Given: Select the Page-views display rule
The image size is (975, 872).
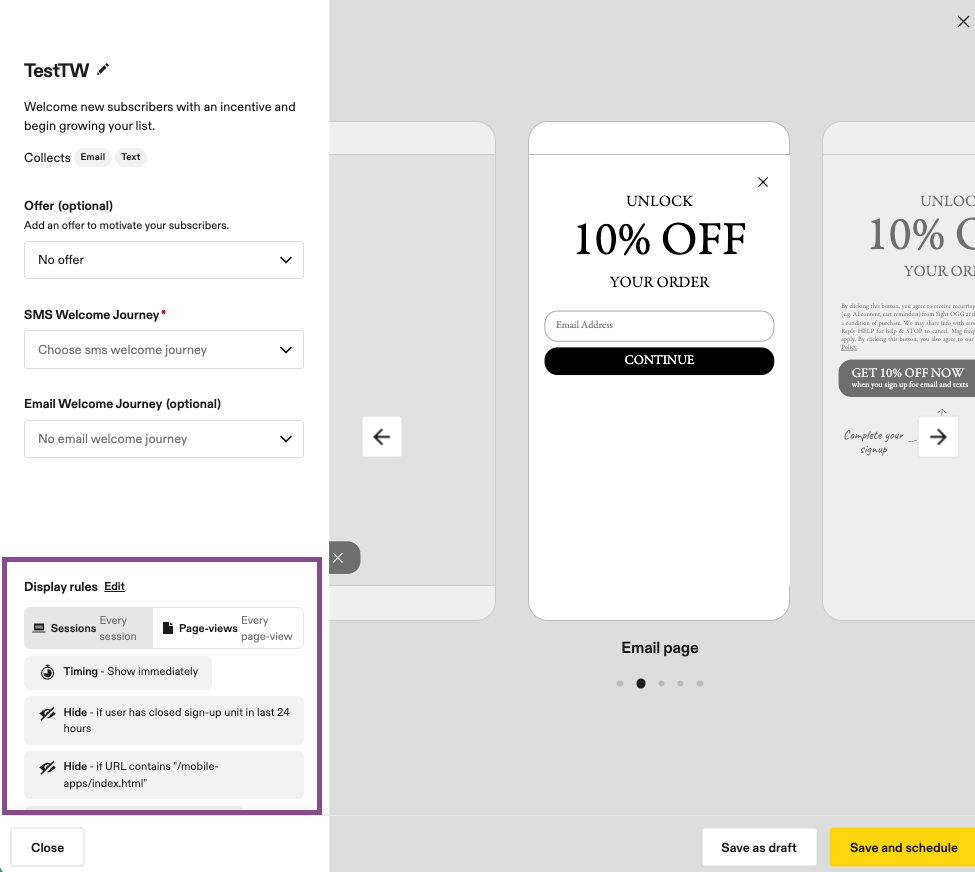Looking at the screenshot, I should tap(228, 628).
